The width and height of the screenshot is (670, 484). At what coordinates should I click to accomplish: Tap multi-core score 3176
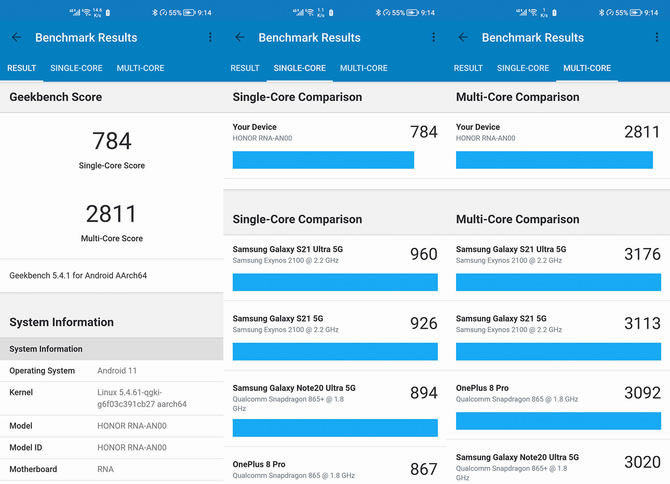[x=642, y=254]
